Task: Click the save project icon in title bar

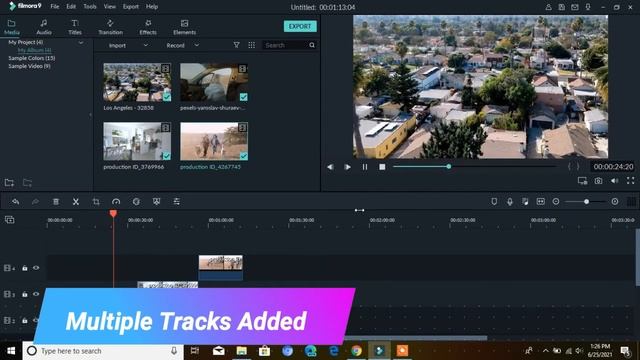Action: 562,7
